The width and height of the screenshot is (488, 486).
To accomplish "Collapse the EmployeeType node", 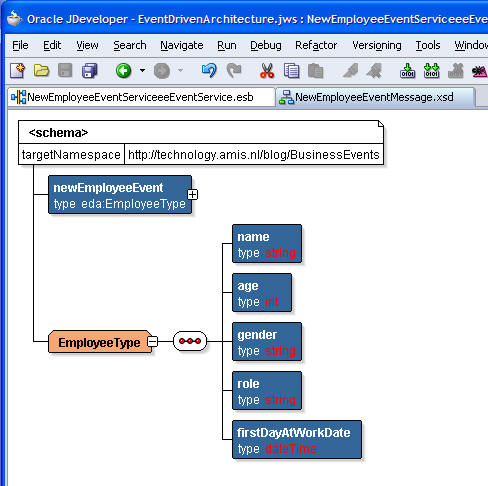I will [153, 341].
